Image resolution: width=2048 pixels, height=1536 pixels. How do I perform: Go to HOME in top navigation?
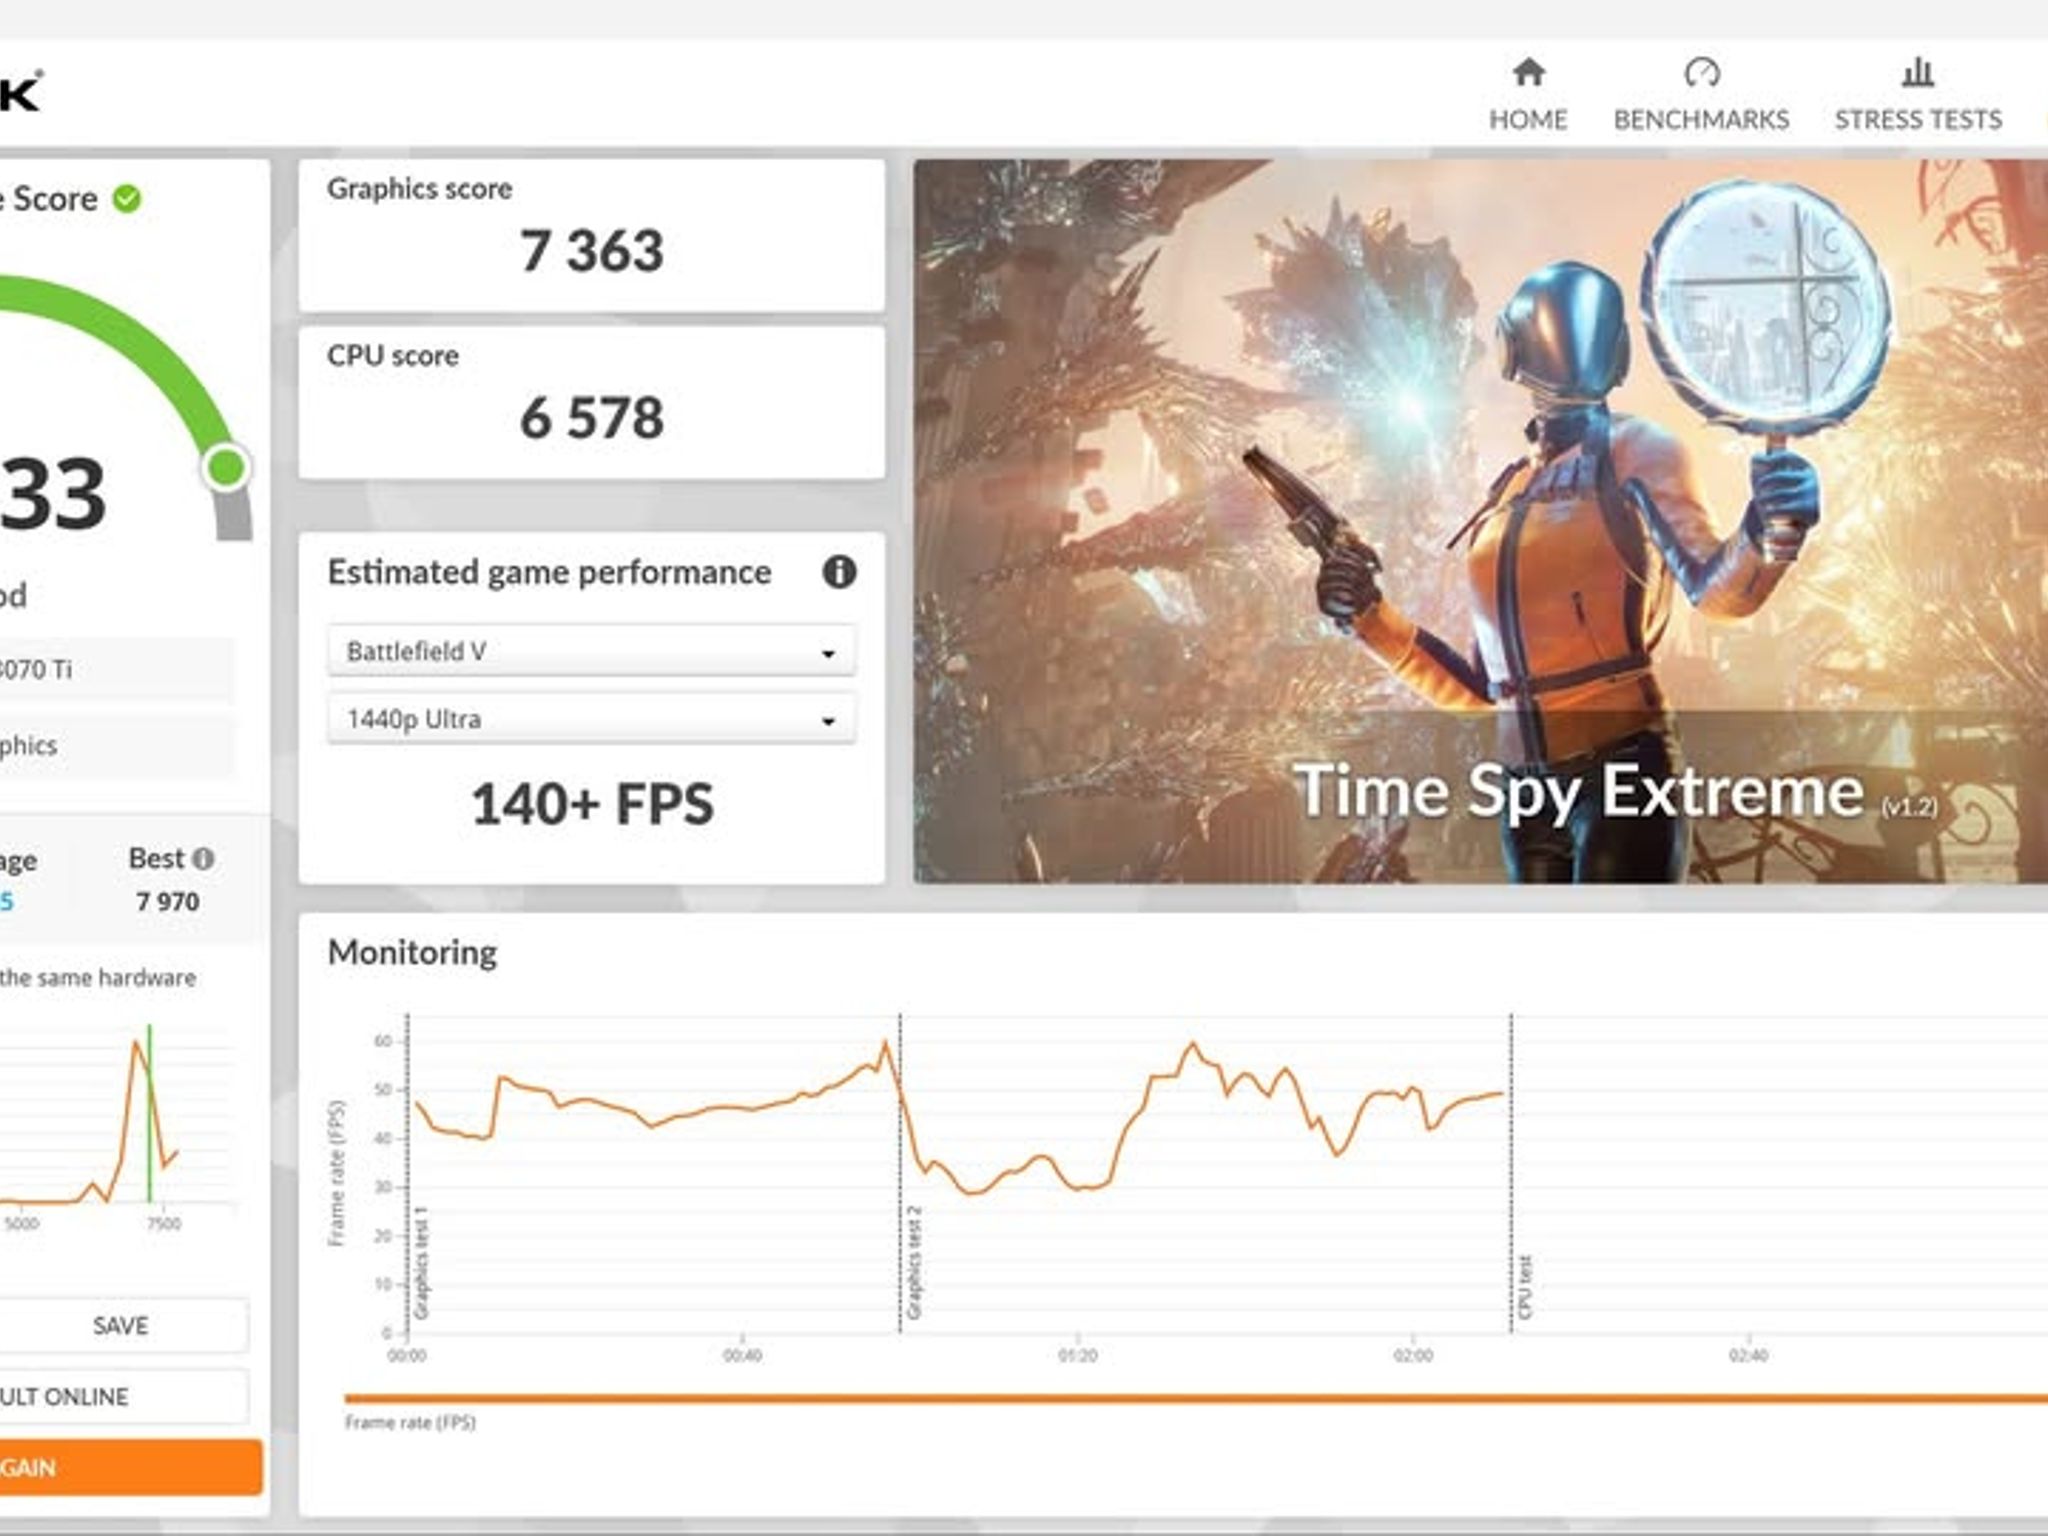coord(1528,120)
